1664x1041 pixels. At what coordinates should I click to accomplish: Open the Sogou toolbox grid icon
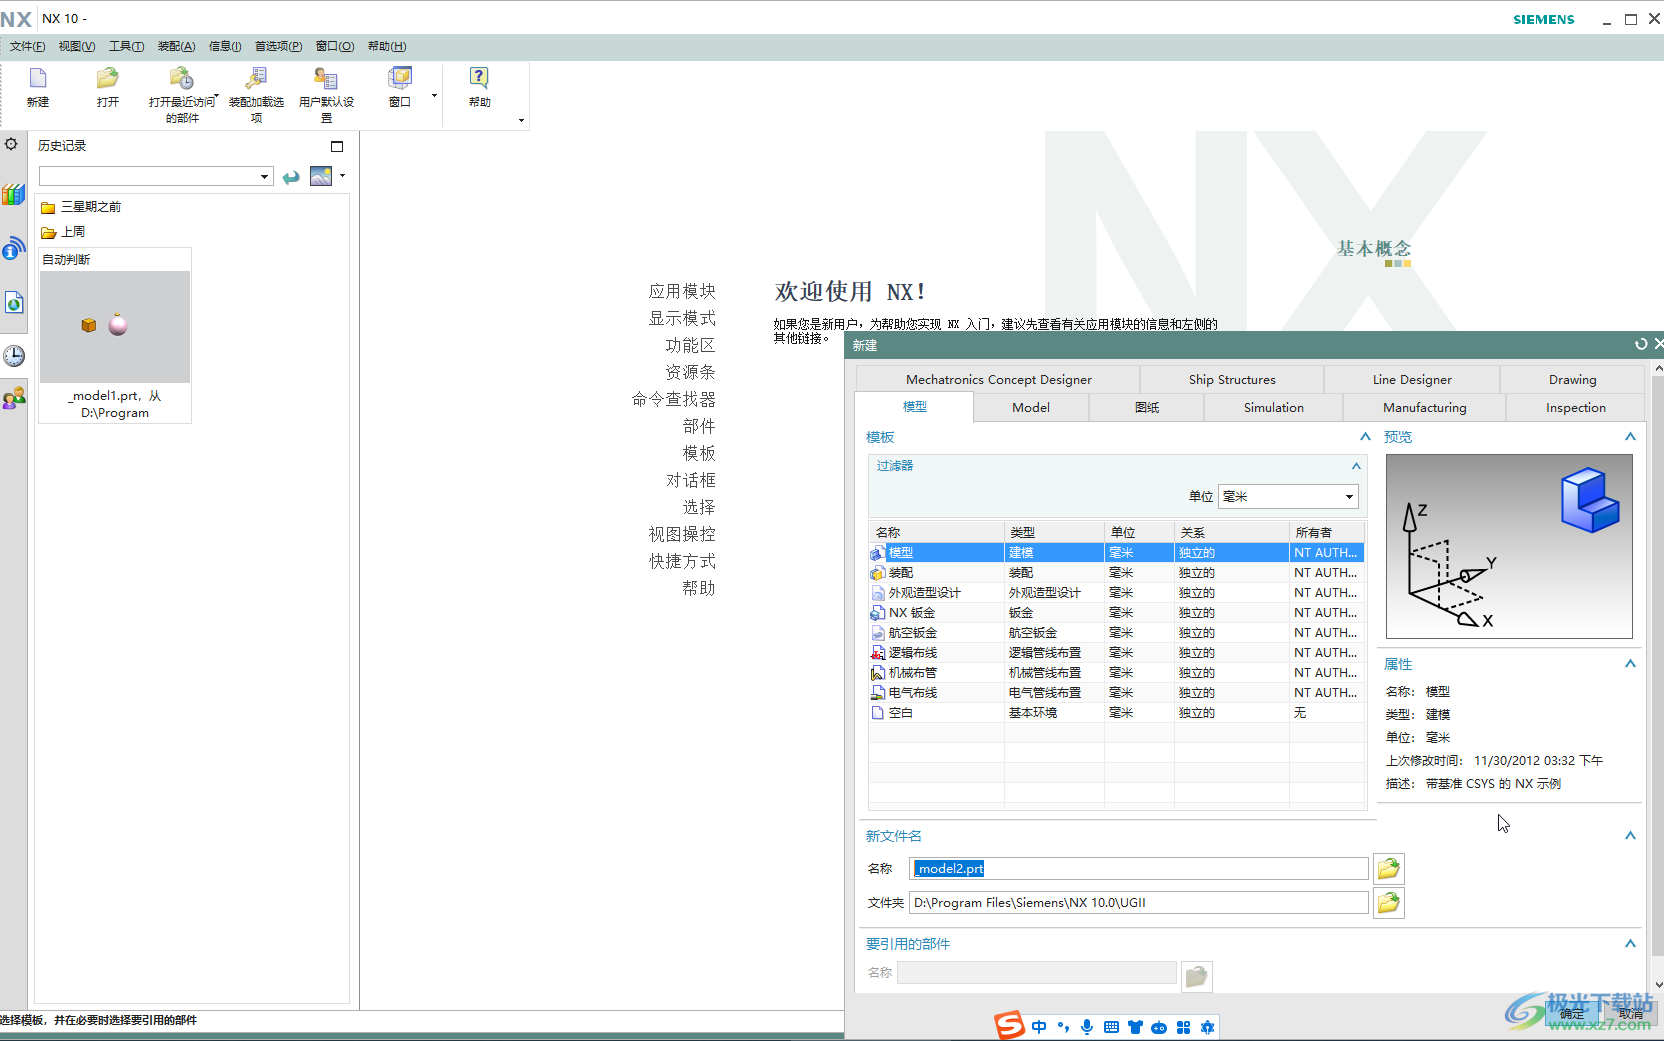coord(1183,1027)
